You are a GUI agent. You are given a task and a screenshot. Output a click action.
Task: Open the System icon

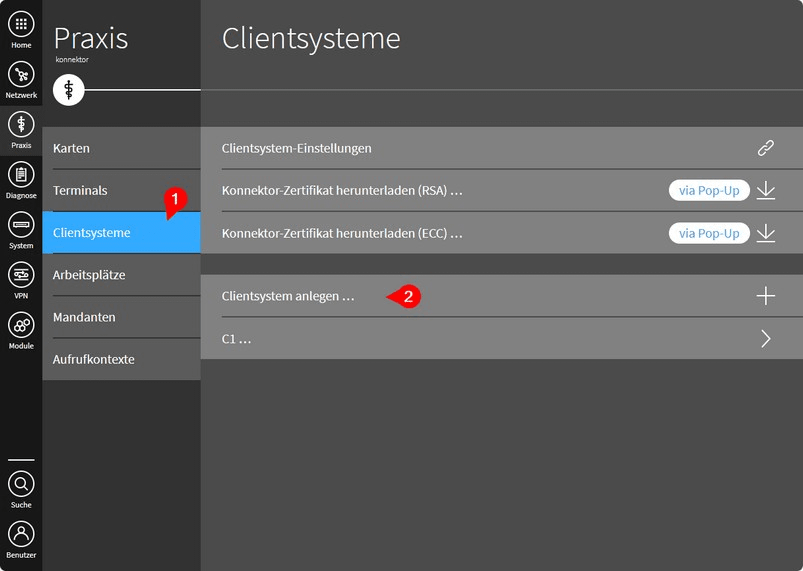click(21, 225)
